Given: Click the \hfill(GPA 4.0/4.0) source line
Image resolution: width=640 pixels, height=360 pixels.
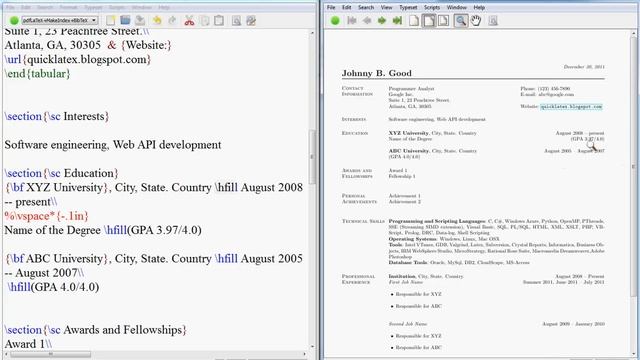Looking at the screenshot, I should [x=53, y=287].
